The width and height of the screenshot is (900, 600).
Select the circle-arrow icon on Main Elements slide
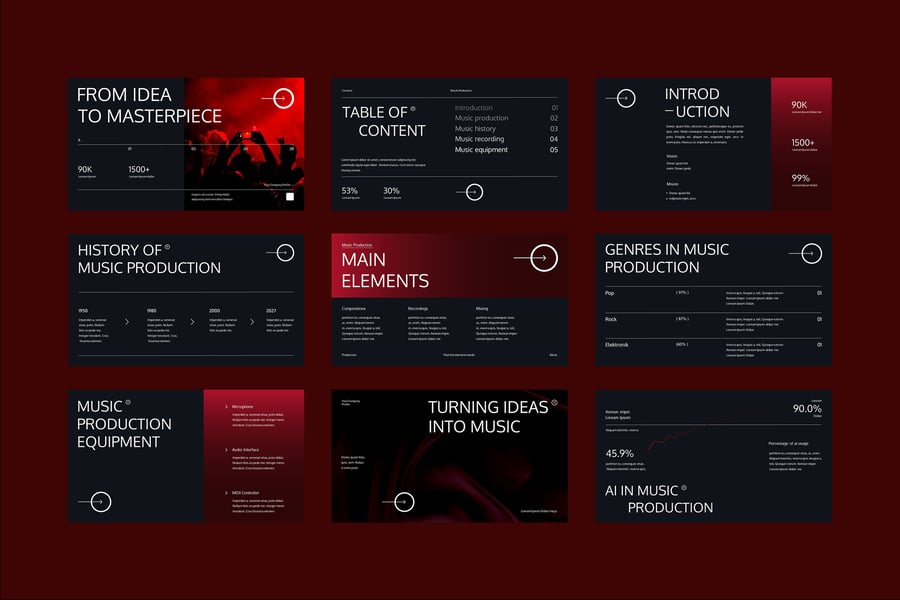coord(543,256)
